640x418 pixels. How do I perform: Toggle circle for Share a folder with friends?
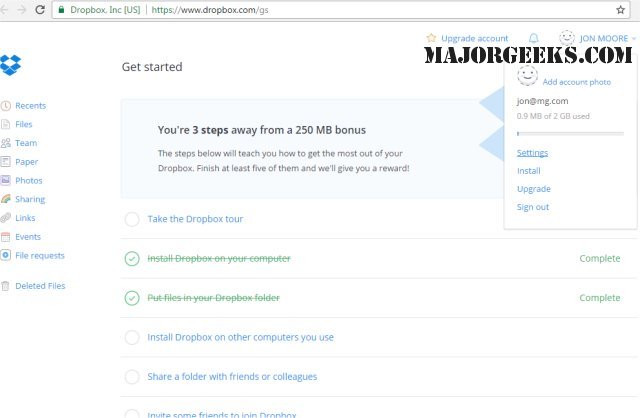(132, 377)
